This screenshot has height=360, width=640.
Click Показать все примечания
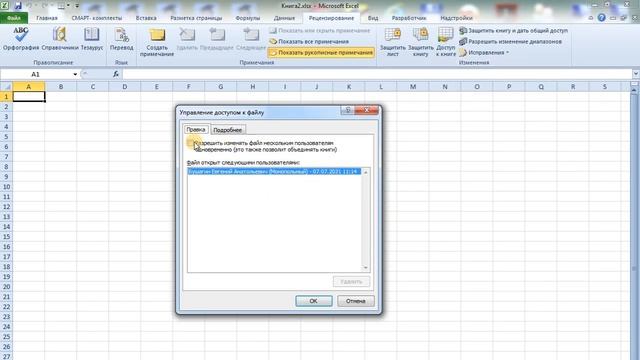[309, 42]
